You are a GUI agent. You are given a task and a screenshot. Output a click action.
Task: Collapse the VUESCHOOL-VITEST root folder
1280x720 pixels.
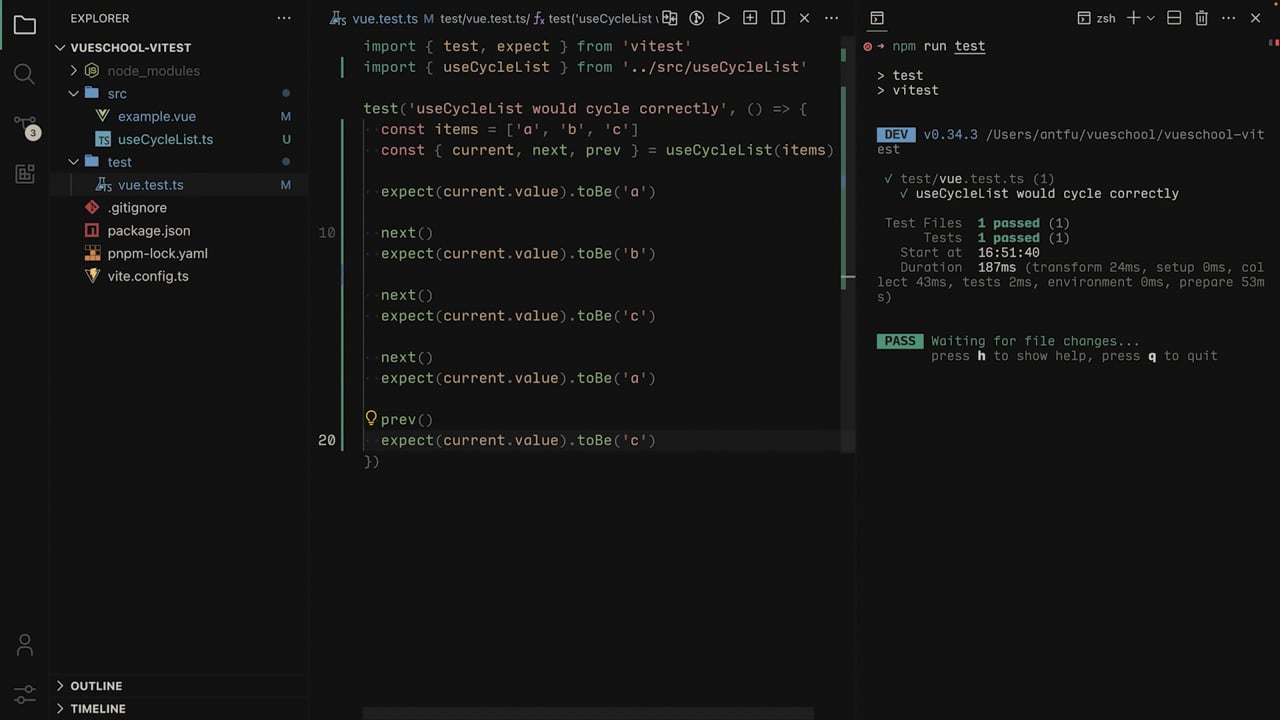click(60, 47)
